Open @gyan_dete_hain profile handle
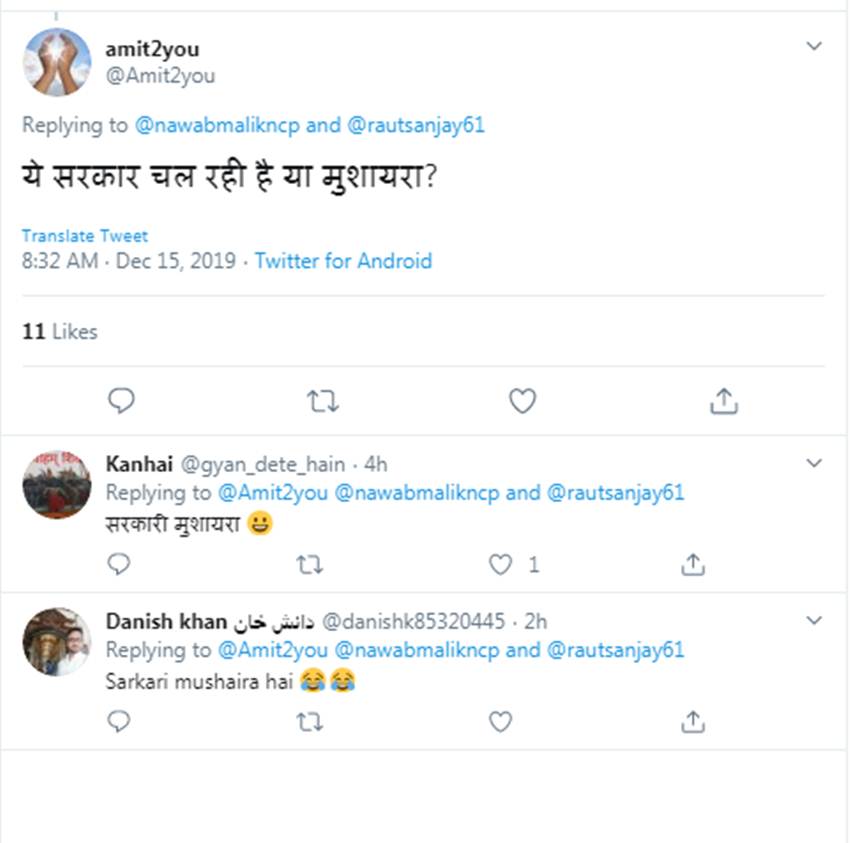The image size is (850, 843). [x=263, y=464]
